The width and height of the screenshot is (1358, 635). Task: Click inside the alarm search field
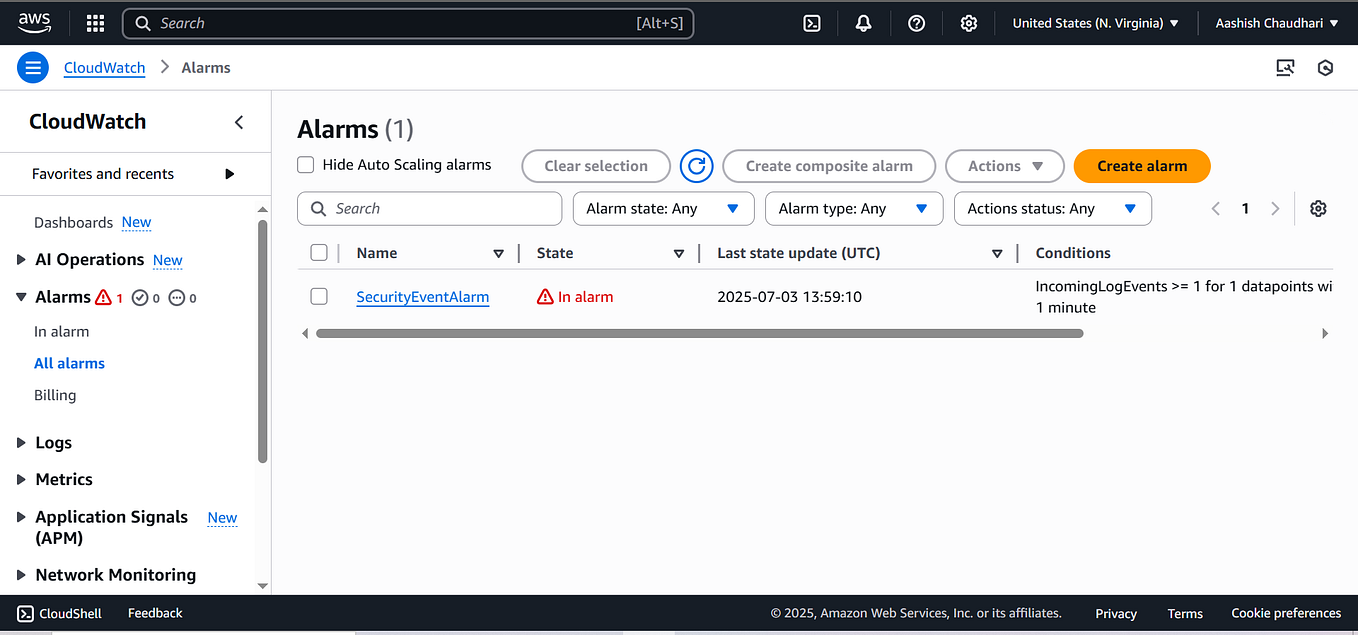429,208
